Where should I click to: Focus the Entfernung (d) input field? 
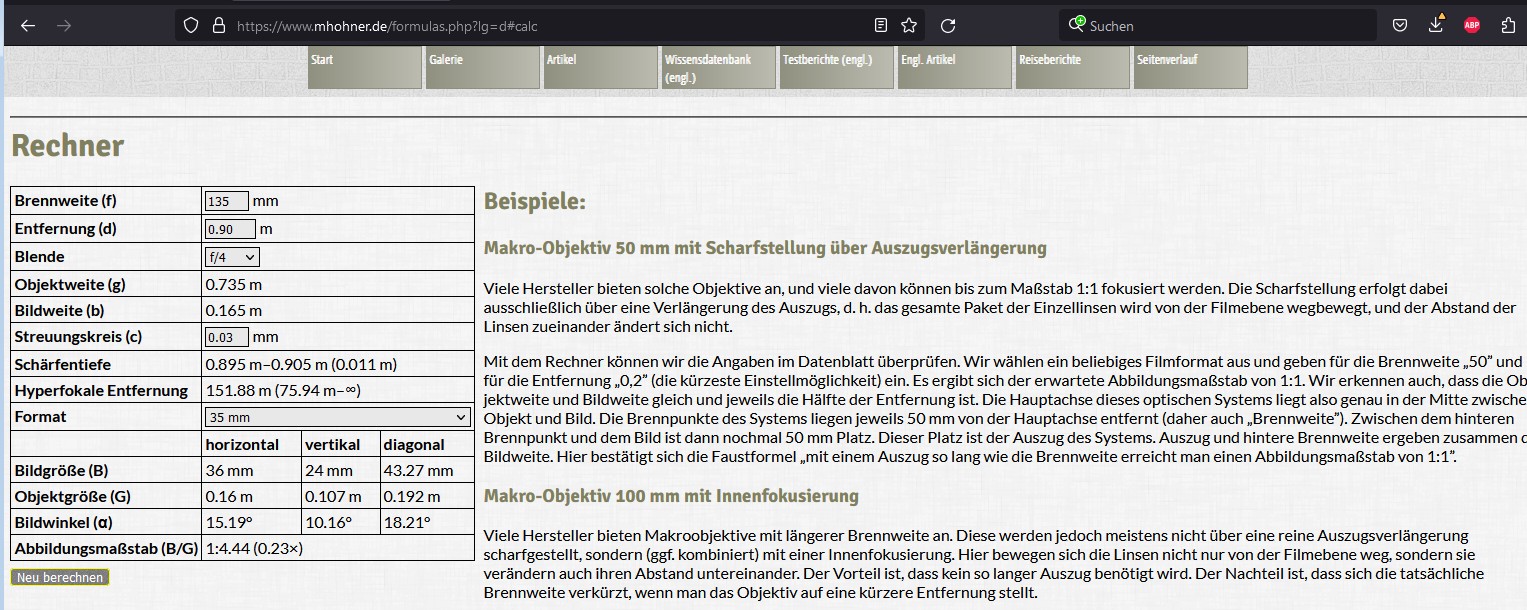point(229,229)
